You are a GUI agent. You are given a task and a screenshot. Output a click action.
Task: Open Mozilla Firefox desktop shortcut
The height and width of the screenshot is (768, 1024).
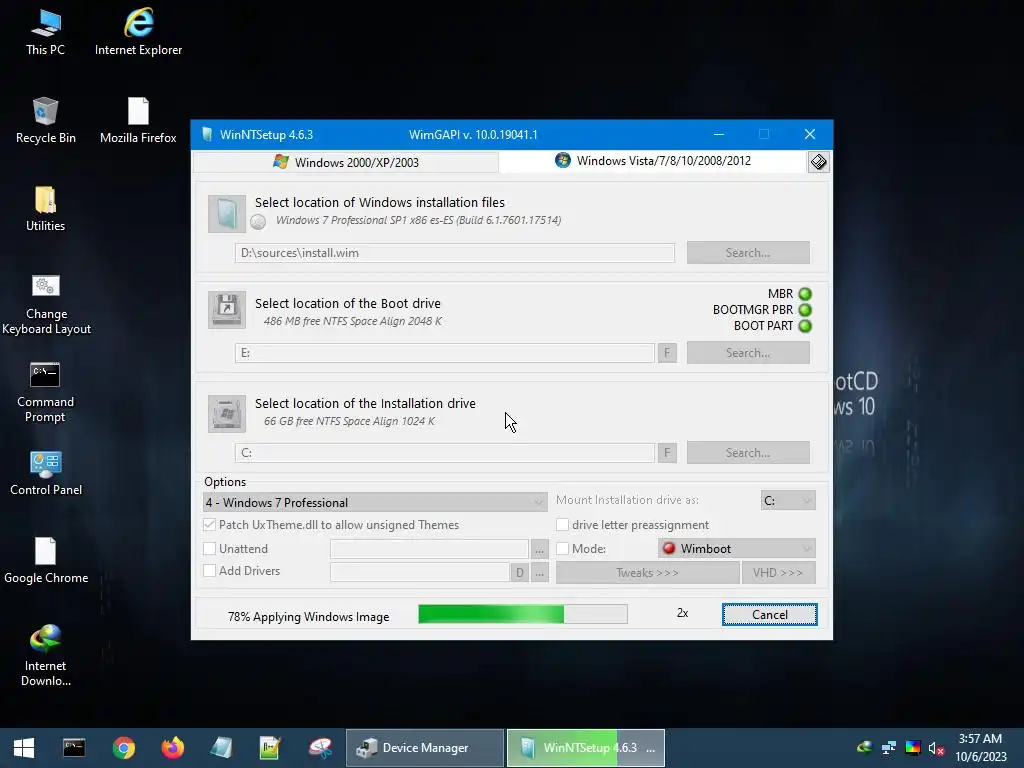pos(138,121)
